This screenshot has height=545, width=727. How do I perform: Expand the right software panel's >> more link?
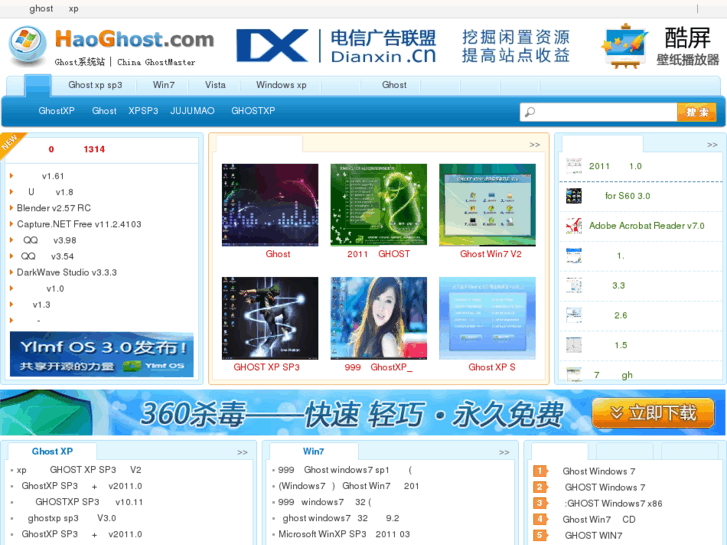[x=712, y=145]
